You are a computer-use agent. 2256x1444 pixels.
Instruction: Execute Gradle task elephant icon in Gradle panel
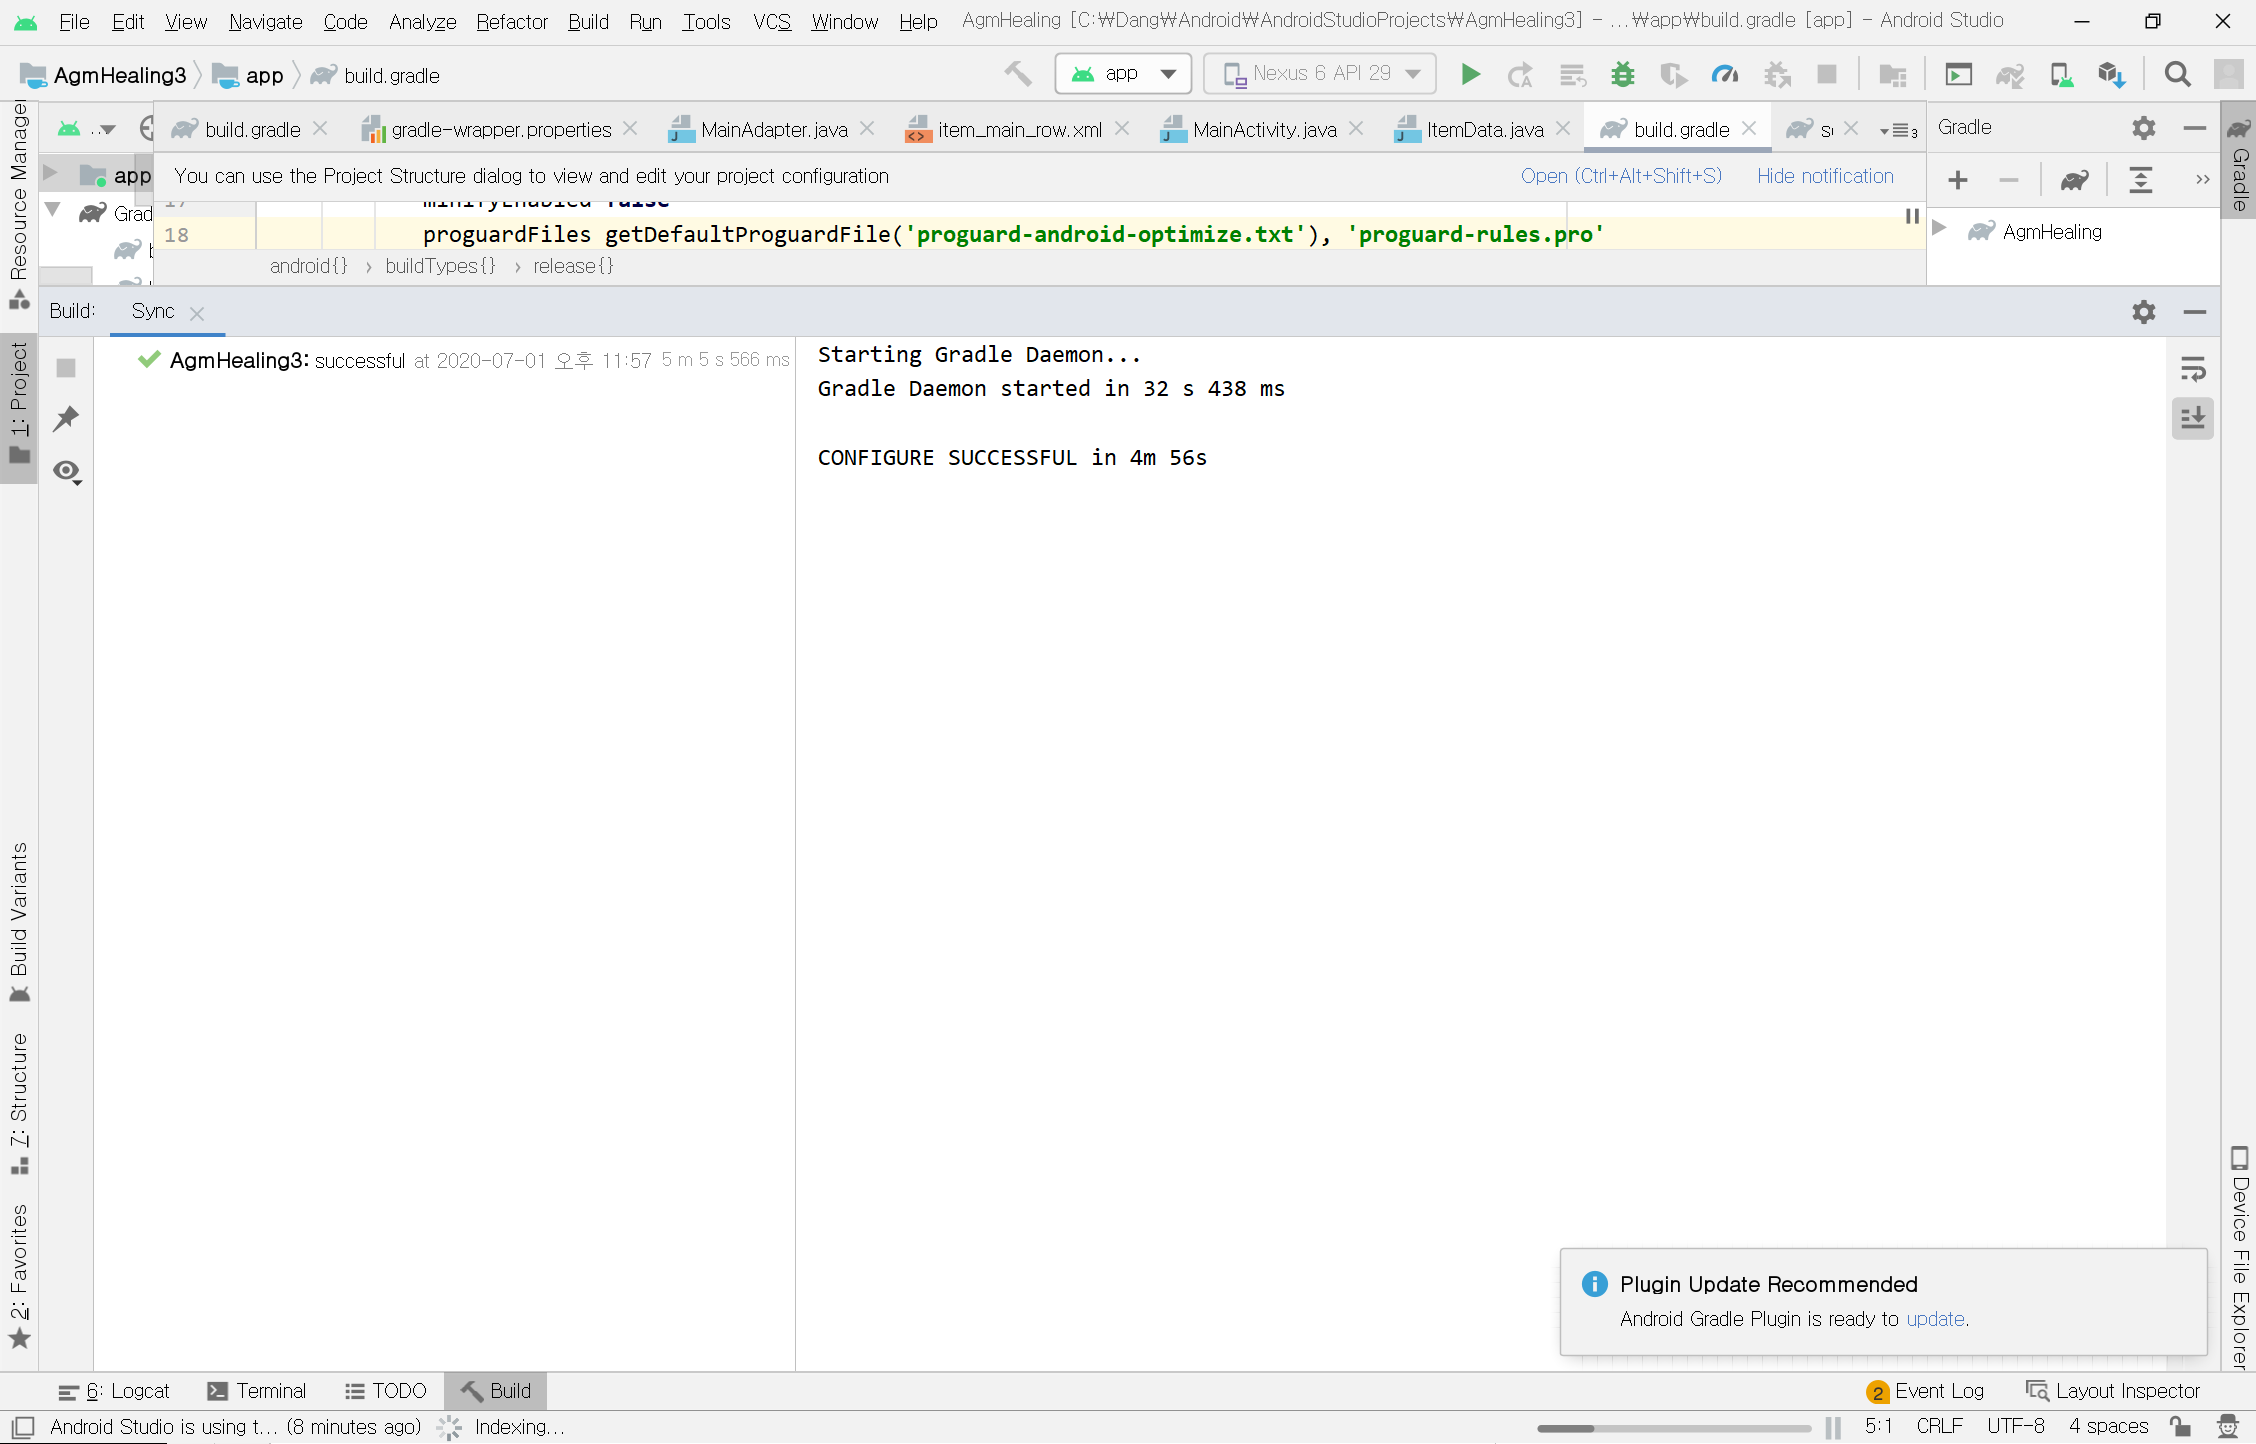[2075, 180]
